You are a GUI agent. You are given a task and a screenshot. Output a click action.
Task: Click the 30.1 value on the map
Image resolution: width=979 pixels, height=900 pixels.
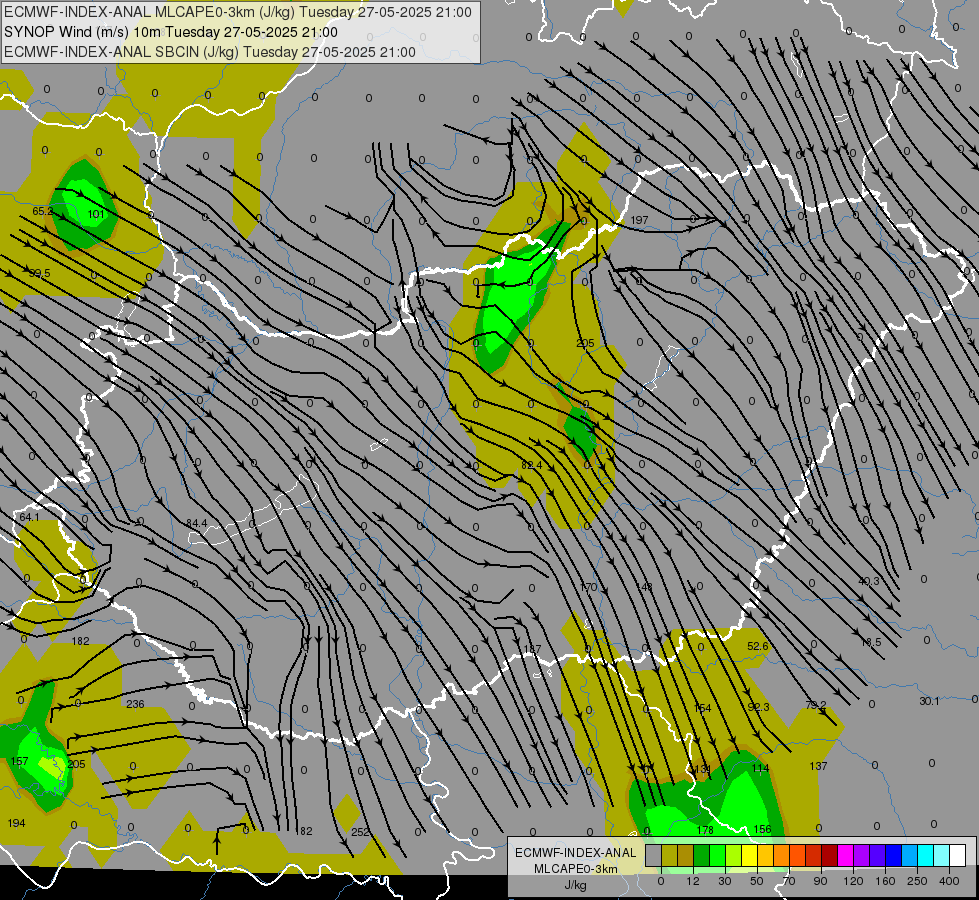click(929, 701)
